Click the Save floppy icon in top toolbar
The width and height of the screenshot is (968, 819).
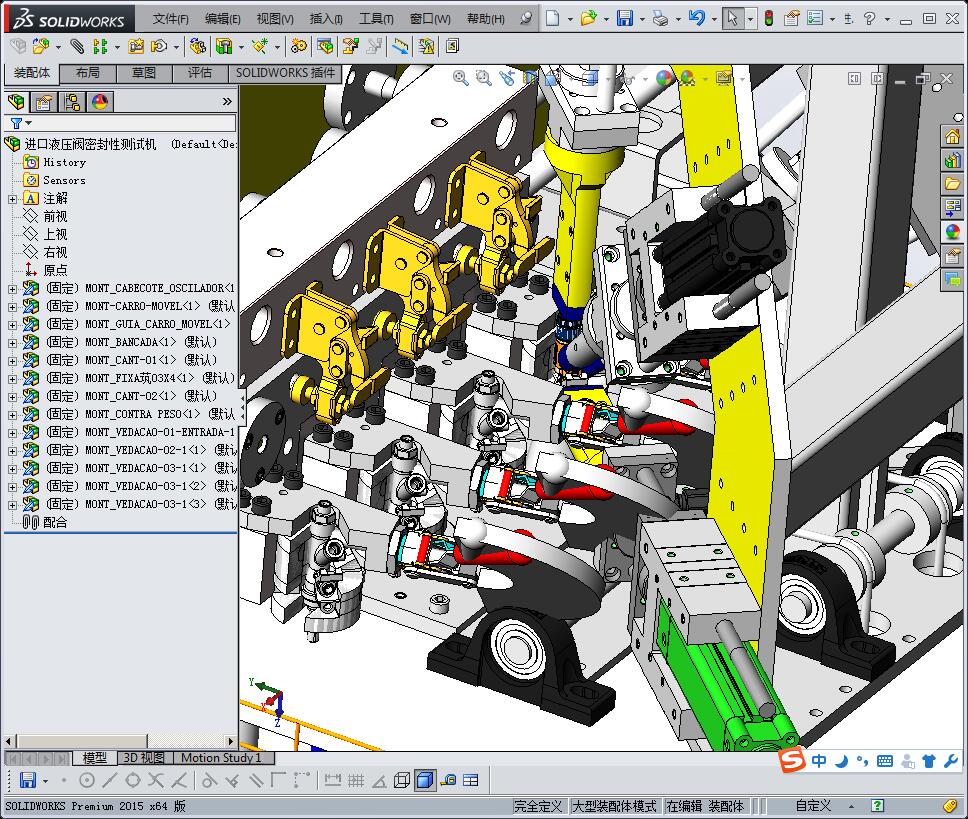625,18
